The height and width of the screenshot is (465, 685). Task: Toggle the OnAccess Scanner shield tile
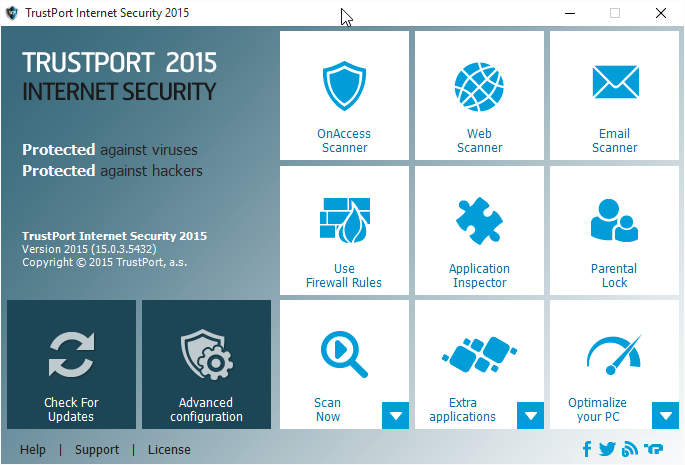point(344,95)
